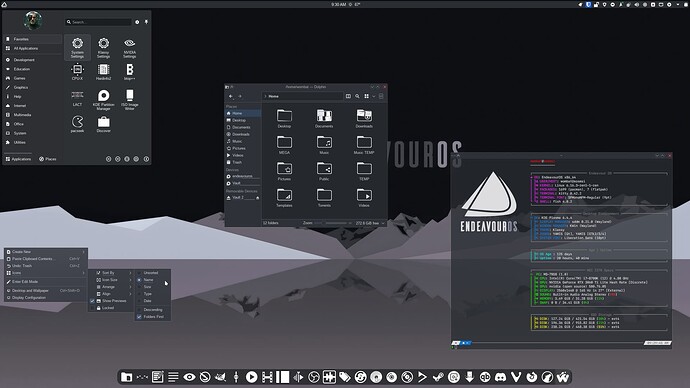This screenshot has width=690, height=388.
Task: Click the forward arrow in Dolphin
Action: coord(240,96)
